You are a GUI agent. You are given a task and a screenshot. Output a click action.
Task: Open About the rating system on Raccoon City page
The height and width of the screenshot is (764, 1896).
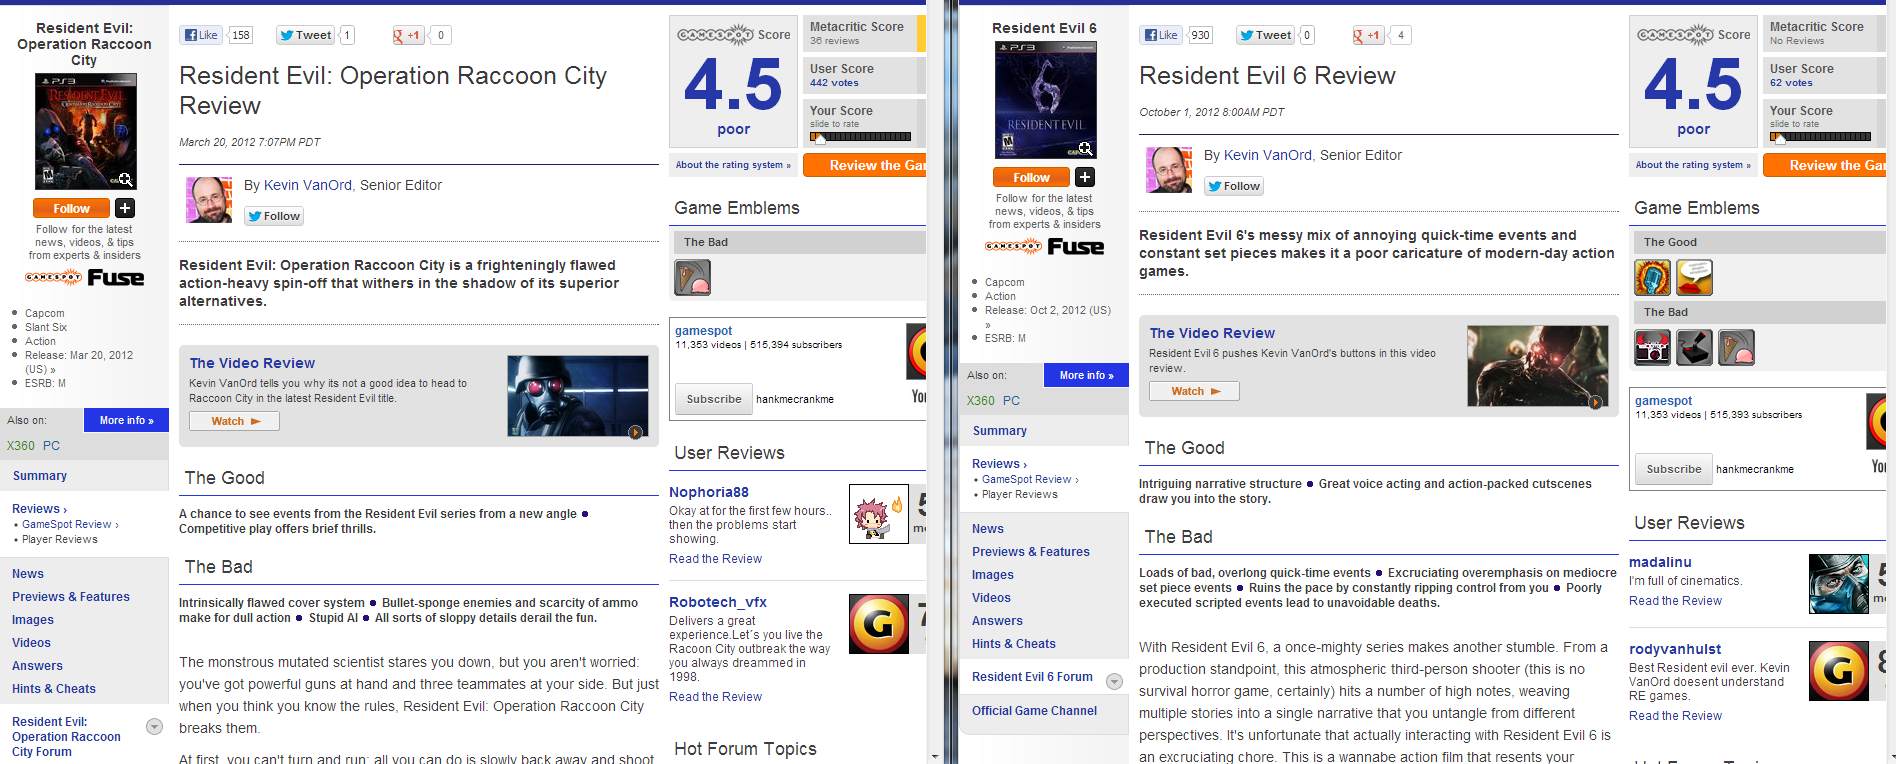[x=733, y=165]
